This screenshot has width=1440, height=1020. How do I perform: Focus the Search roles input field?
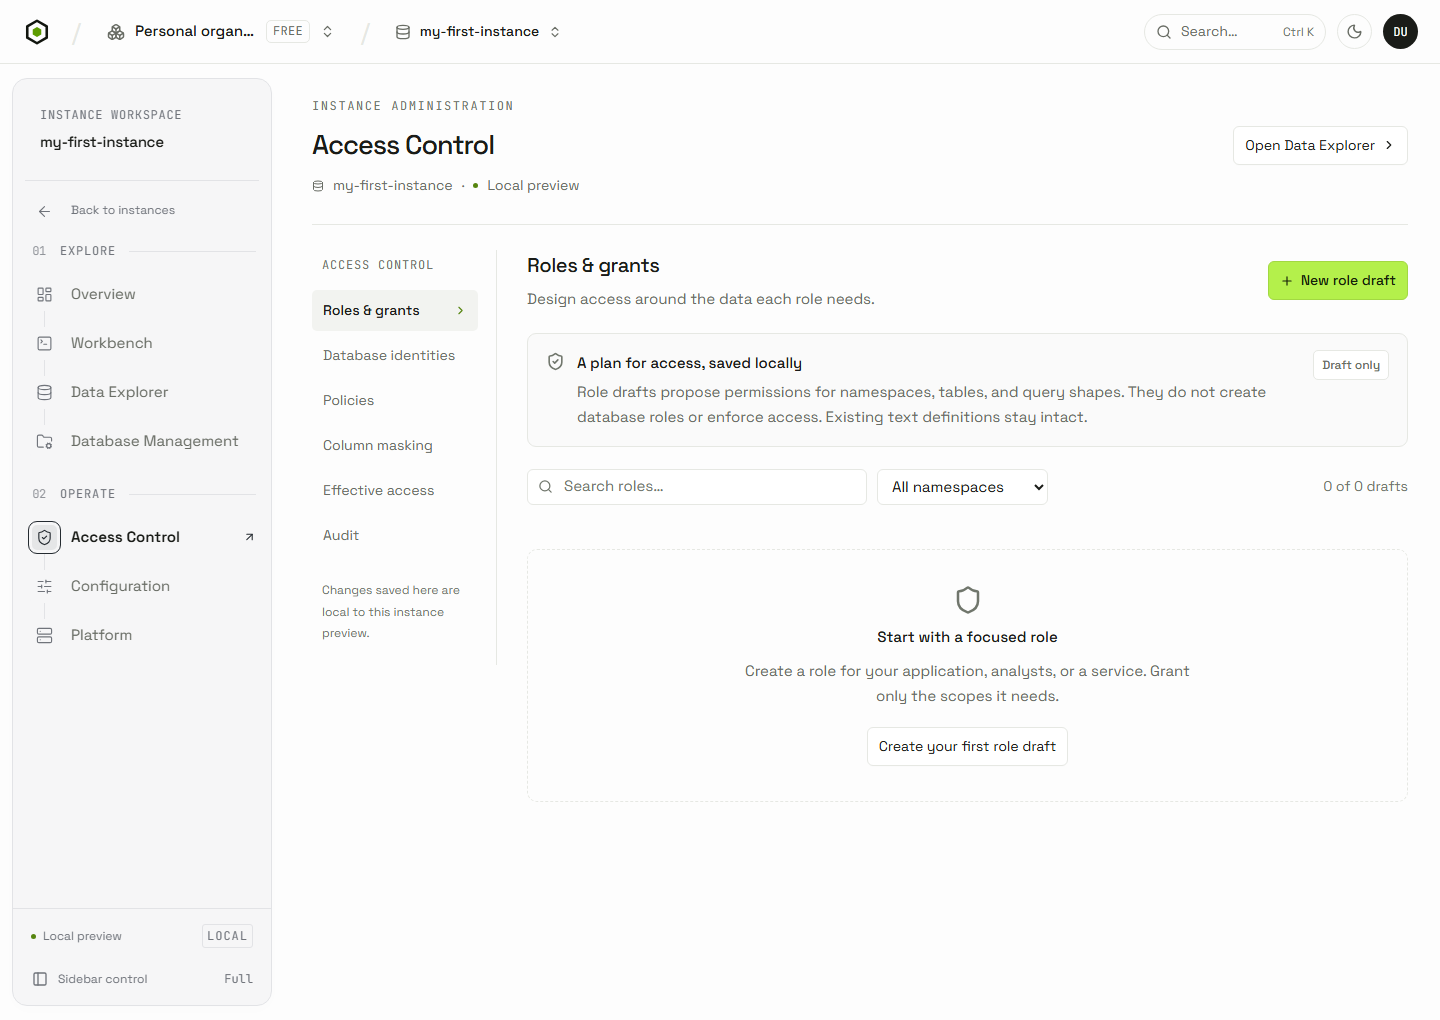[697, 487]
